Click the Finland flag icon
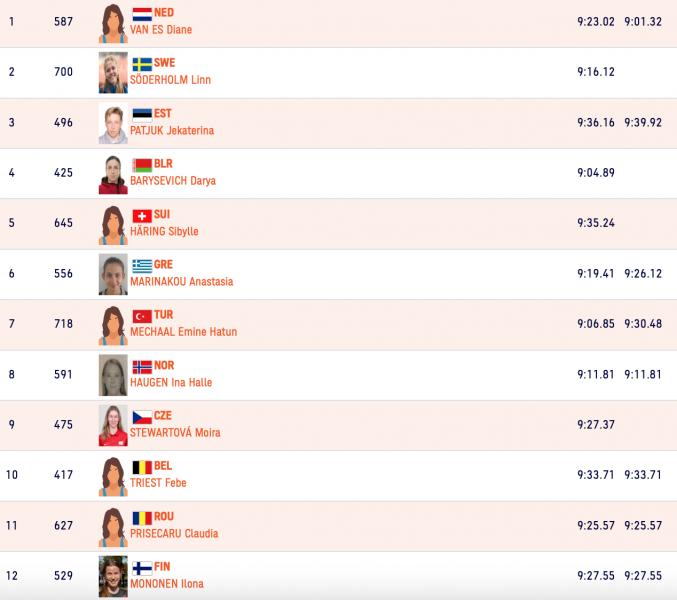The height and width of the screenshot is (600, 677). [142, 567]
